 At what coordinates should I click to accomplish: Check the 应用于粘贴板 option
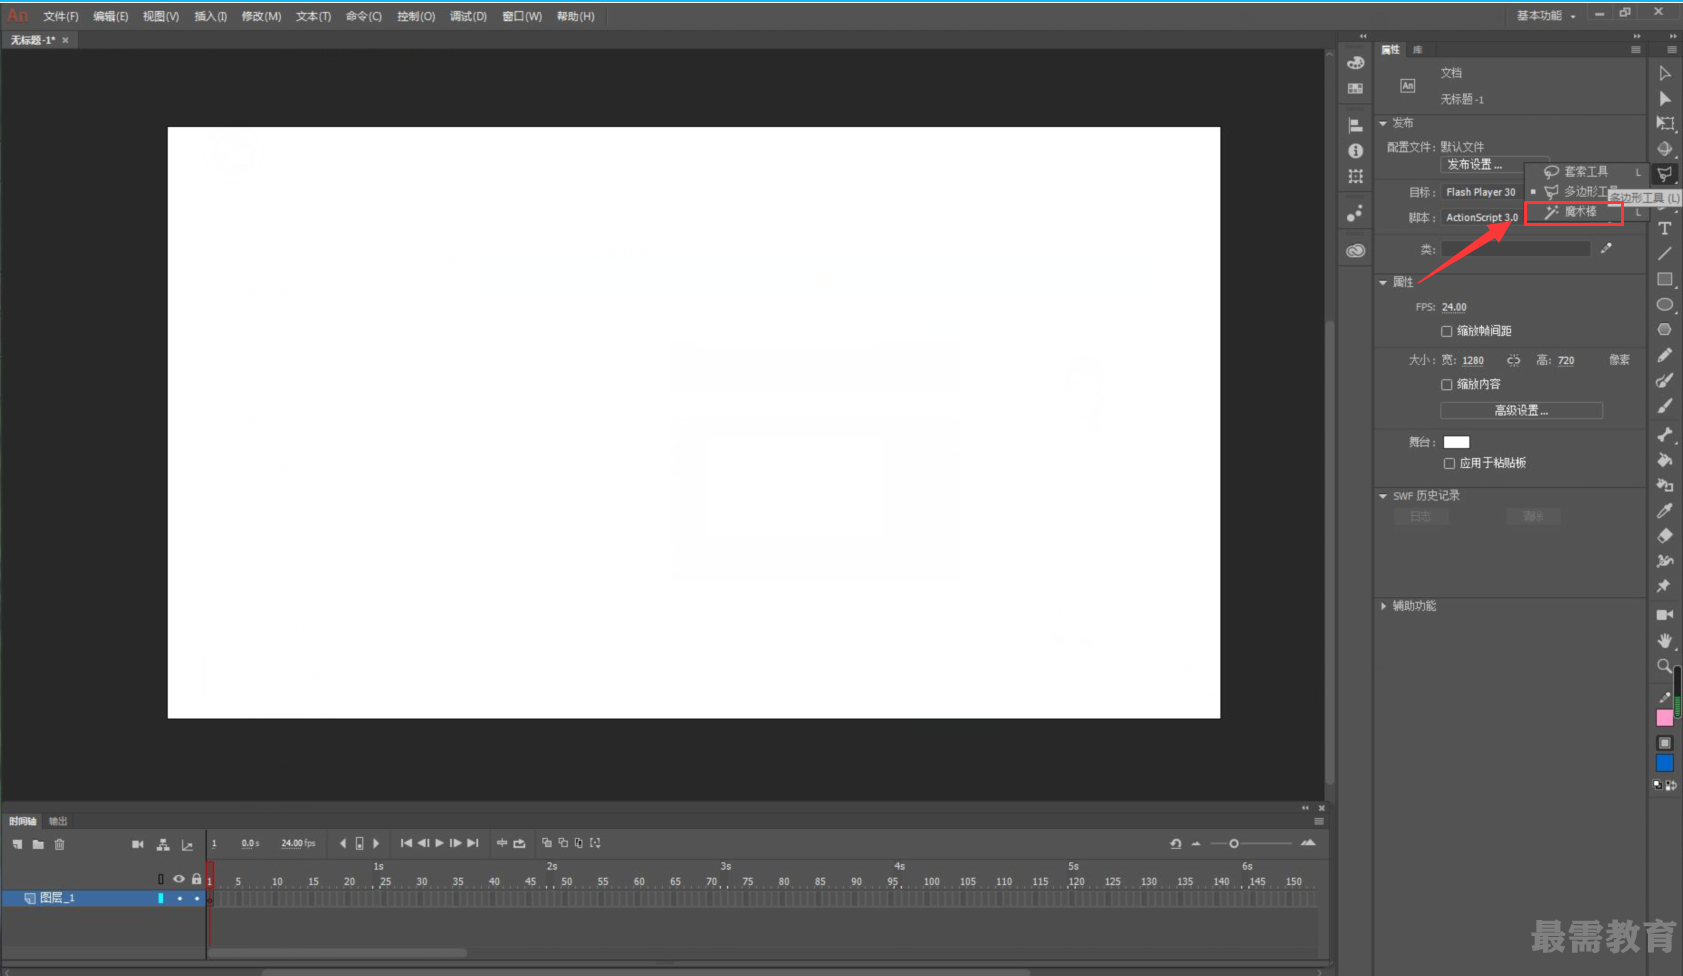[1449, 463]
